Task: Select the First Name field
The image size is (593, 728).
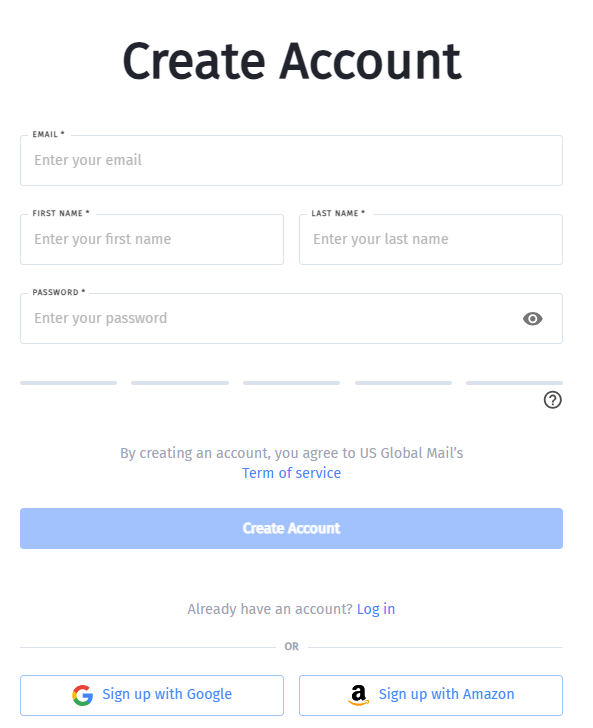Action: (x=152, y=240)
